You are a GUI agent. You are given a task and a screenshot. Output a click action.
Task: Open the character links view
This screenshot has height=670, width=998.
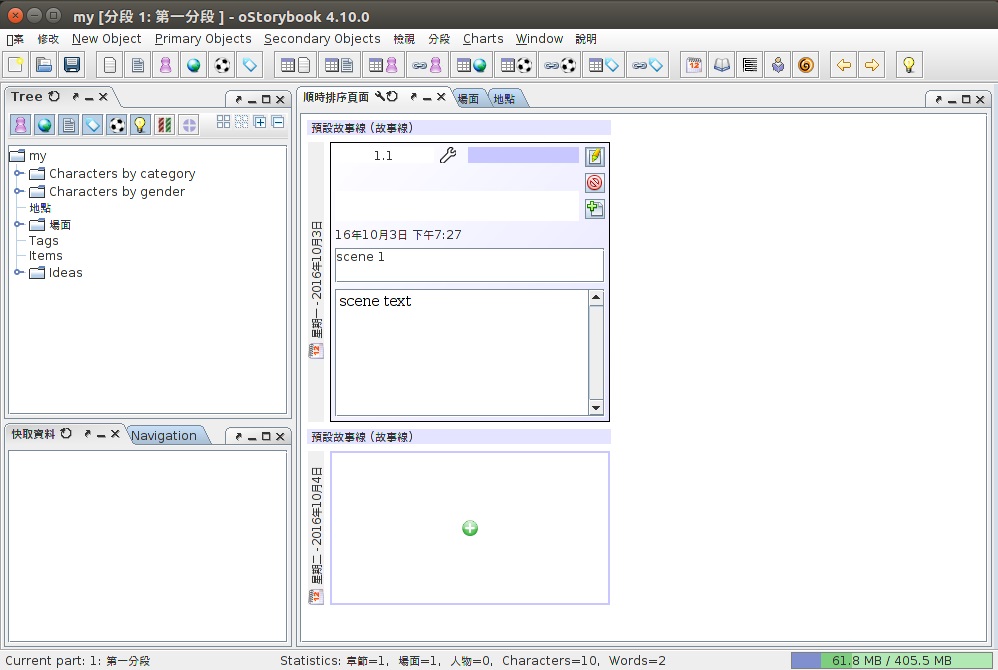coord(426,65)
